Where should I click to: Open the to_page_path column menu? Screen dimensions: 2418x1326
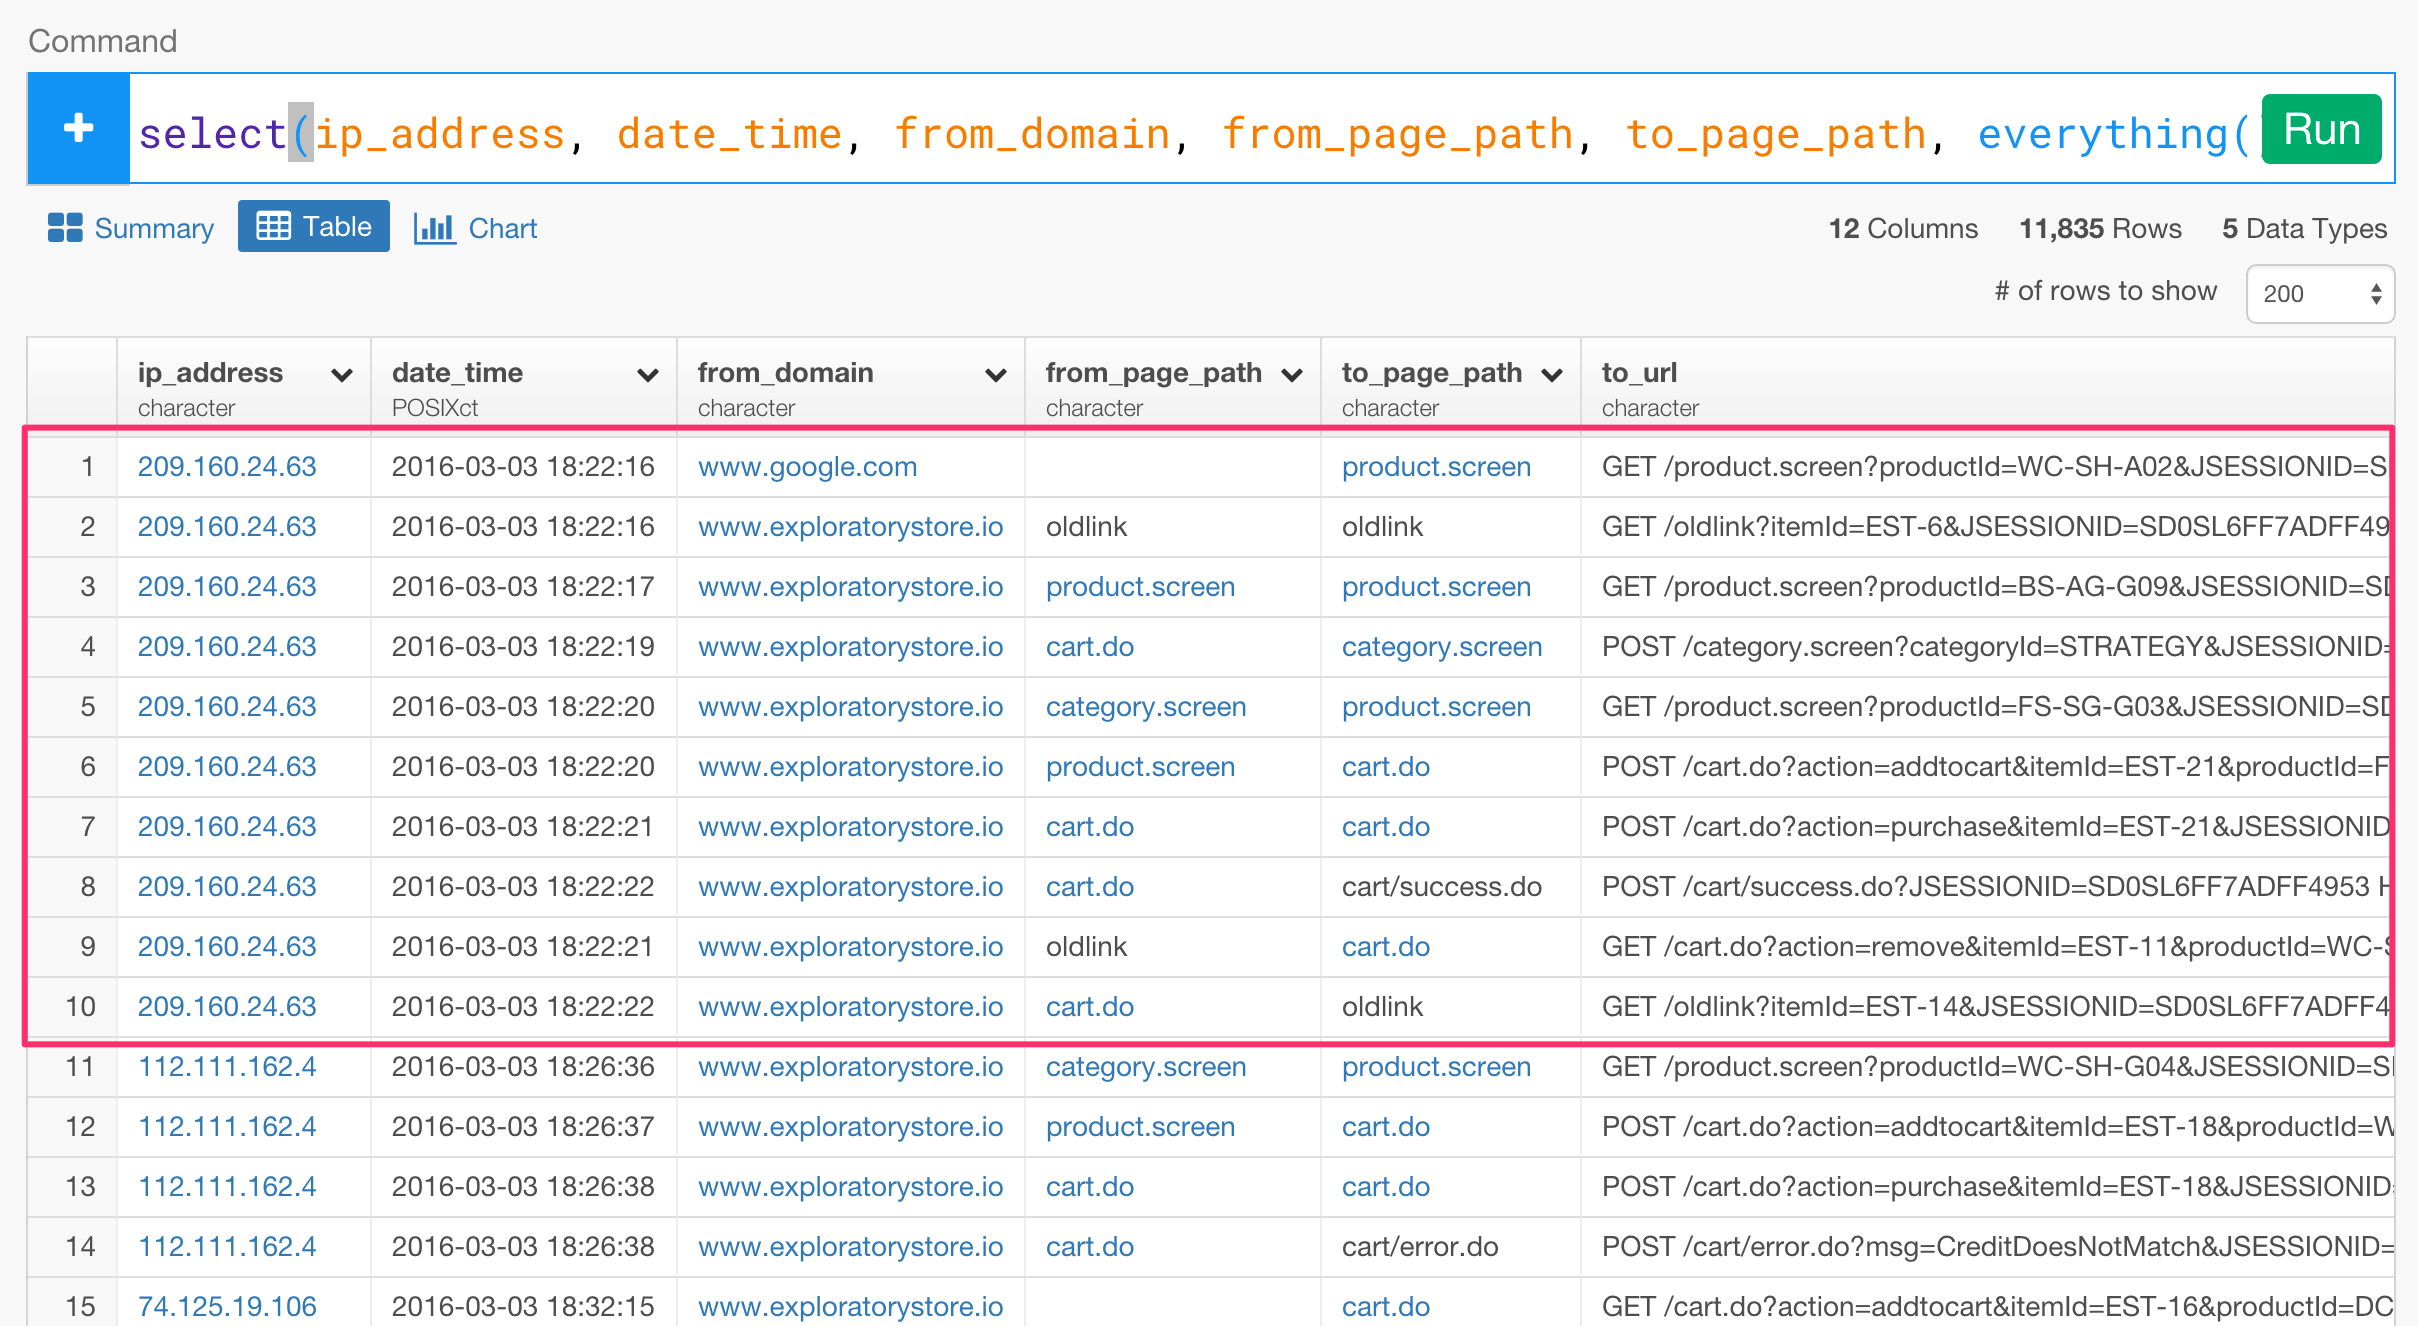point(1552,375)
